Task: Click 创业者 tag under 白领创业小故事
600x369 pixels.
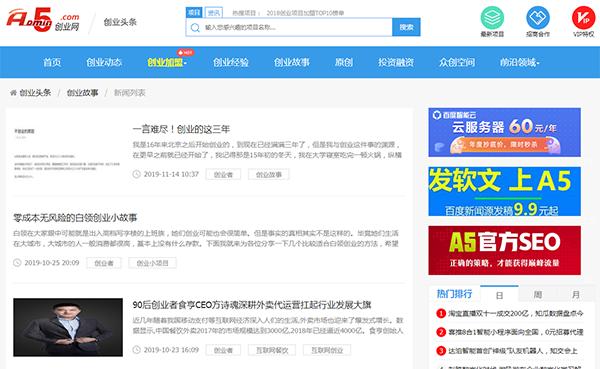Action: pyautogui.click(x=104, y=263)
